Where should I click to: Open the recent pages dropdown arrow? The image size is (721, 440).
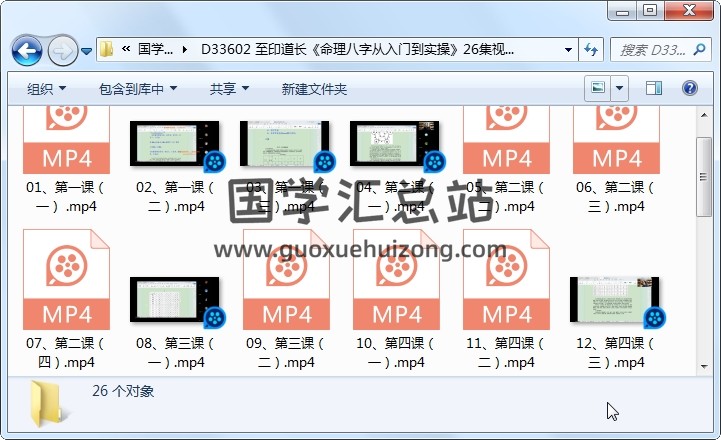click(87, 50)
